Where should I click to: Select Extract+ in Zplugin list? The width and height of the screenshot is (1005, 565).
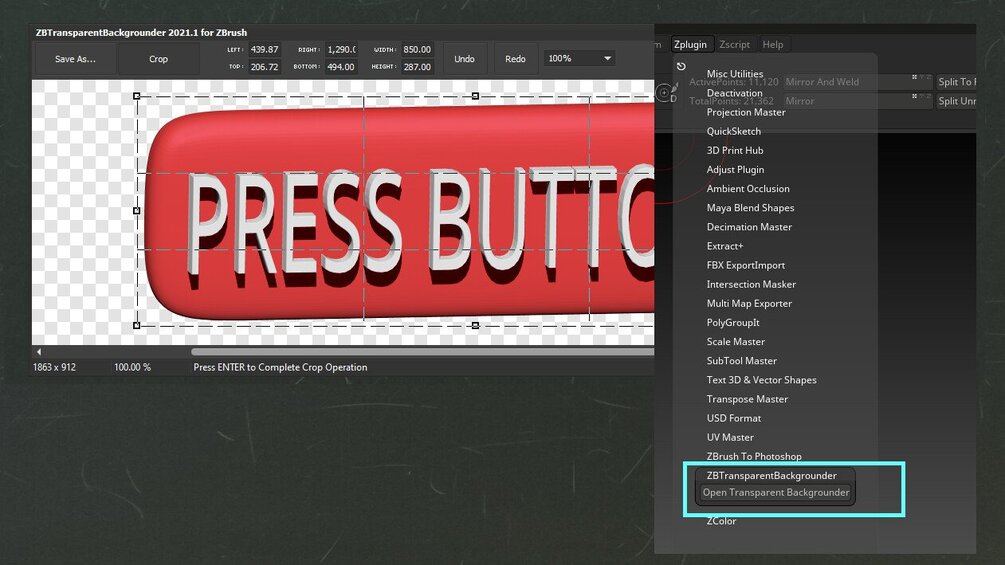(725, 246)
